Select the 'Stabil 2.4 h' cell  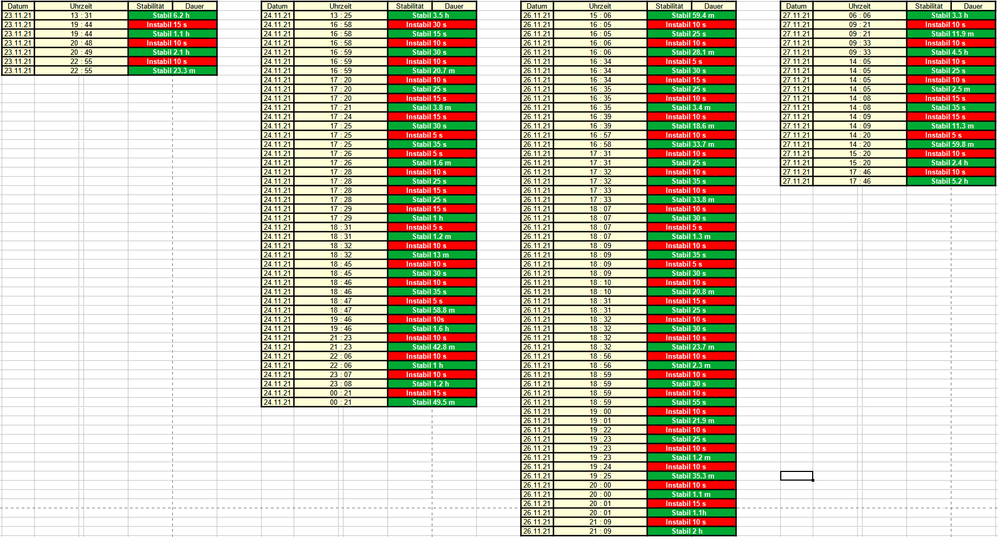click(x=952, y=163)
